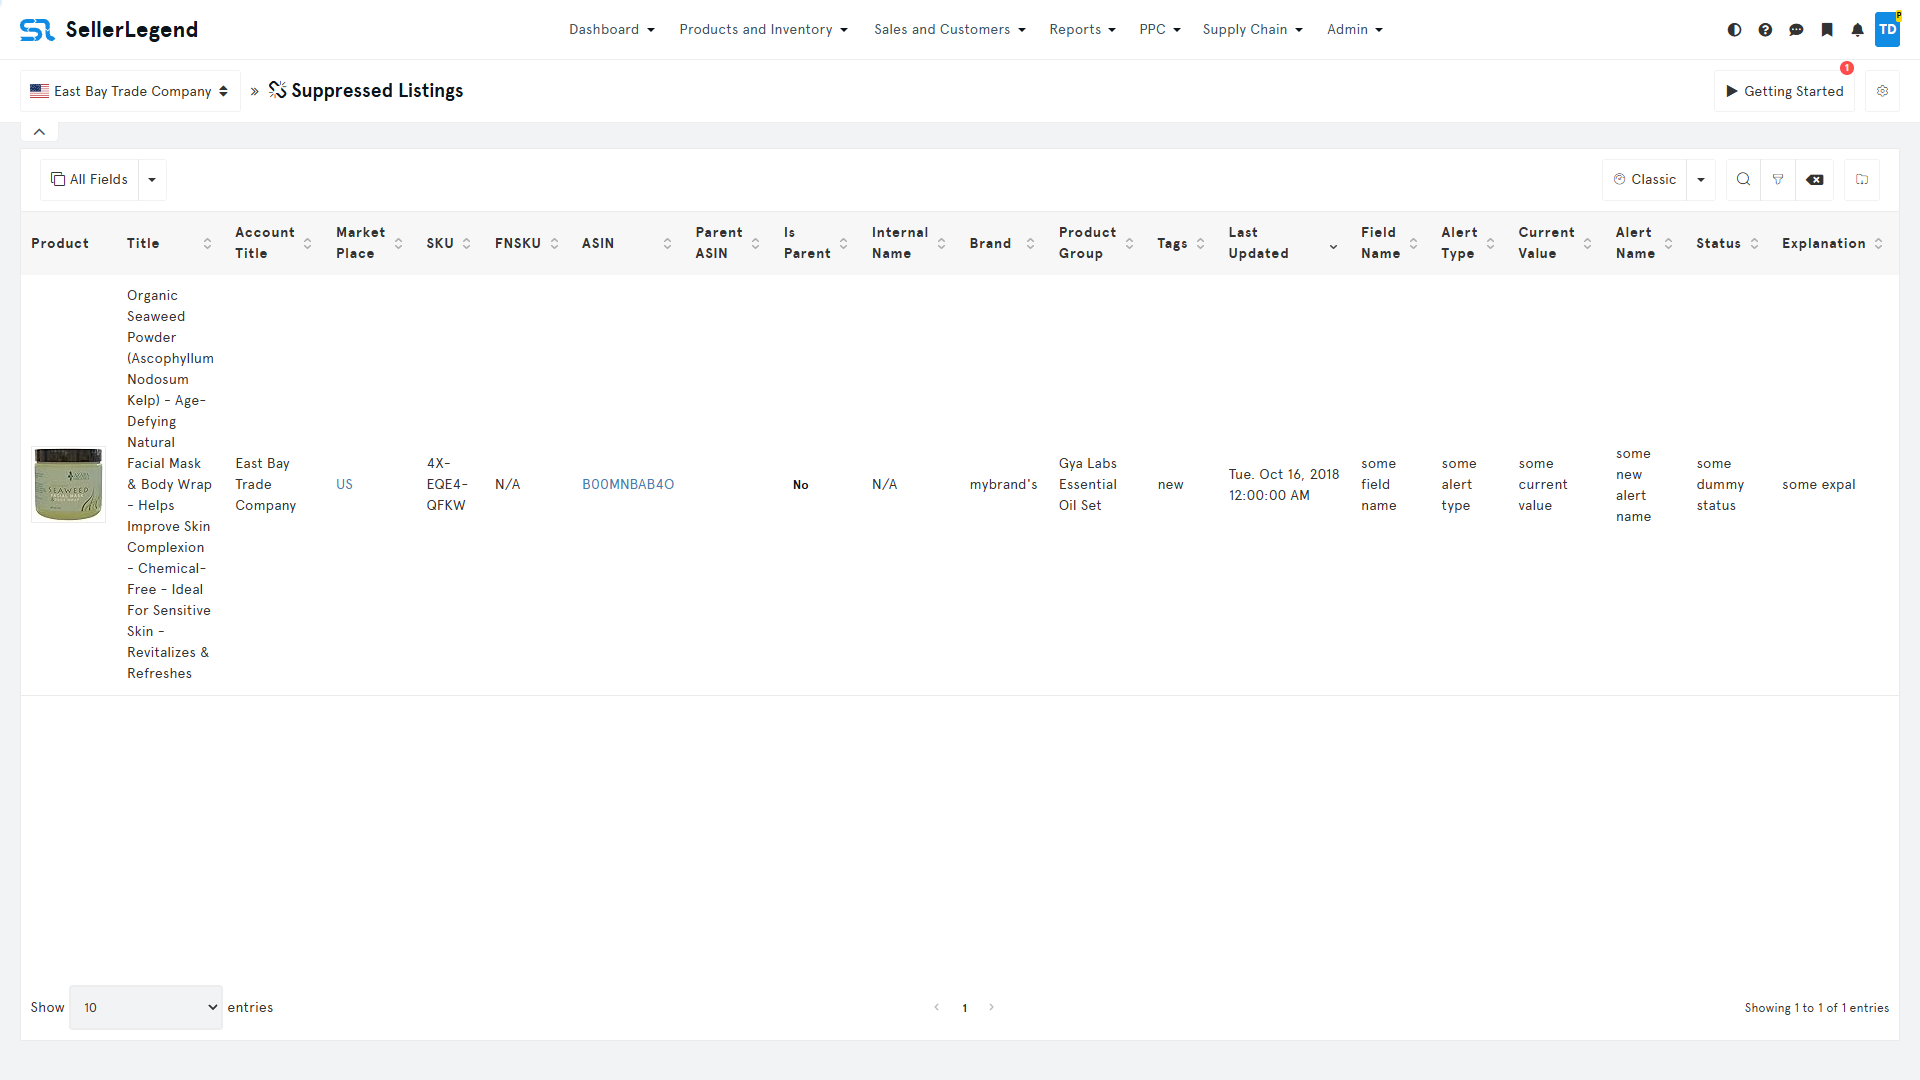Click the seaweed product thumbnail

pos(68,484)
